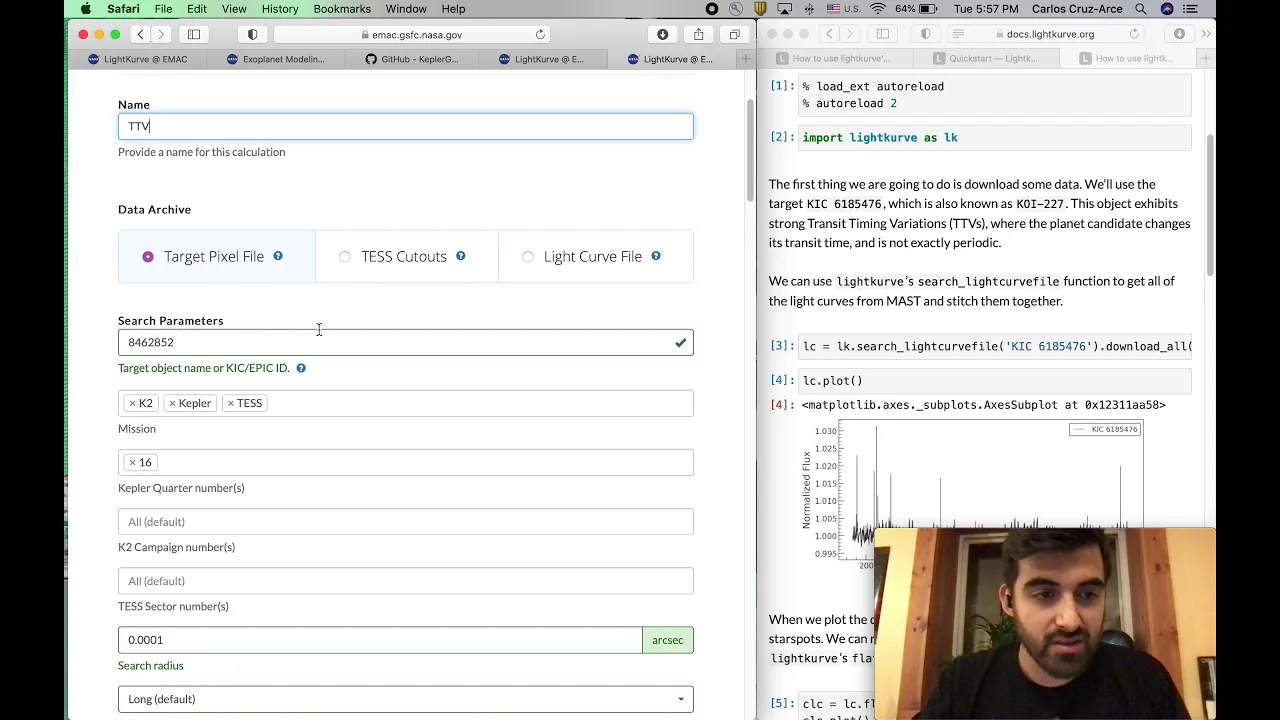Click the search radius field with 0.0001
Viewport: 1280px width, 720px height.
coord(380,640)
